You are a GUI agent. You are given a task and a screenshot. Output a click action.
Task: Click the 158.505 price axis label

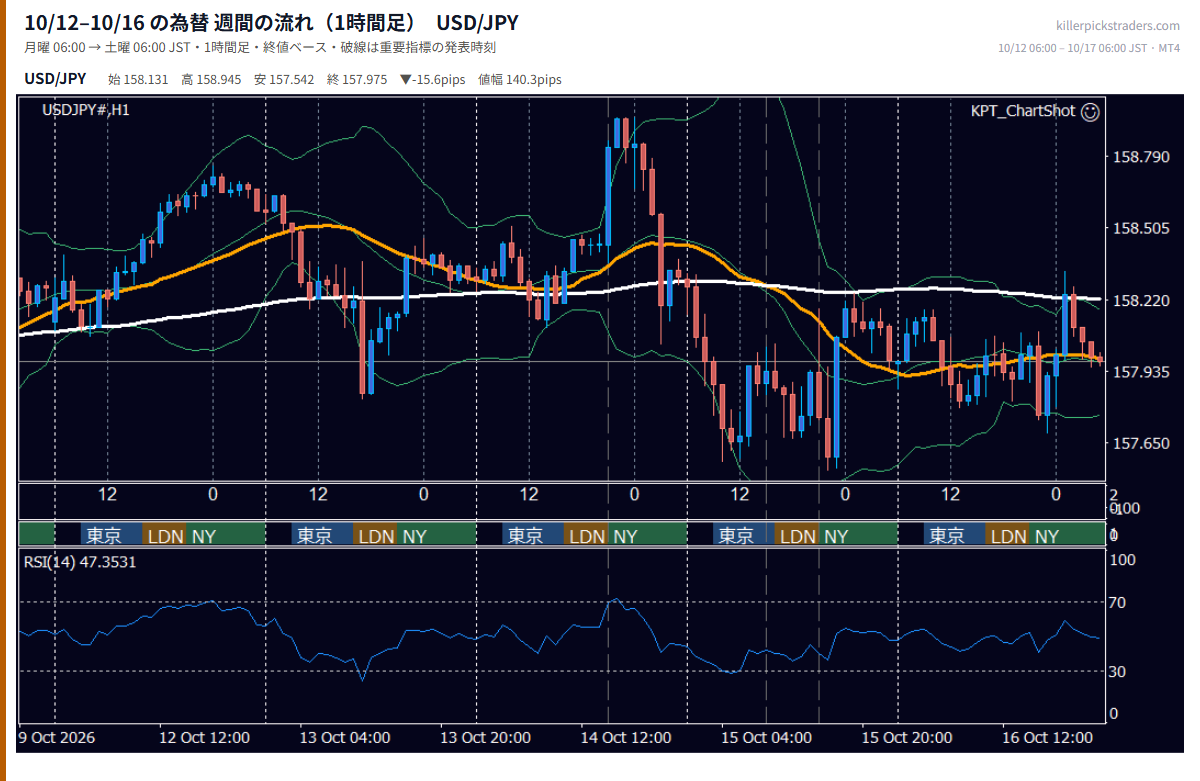(x=1141, y=229)
